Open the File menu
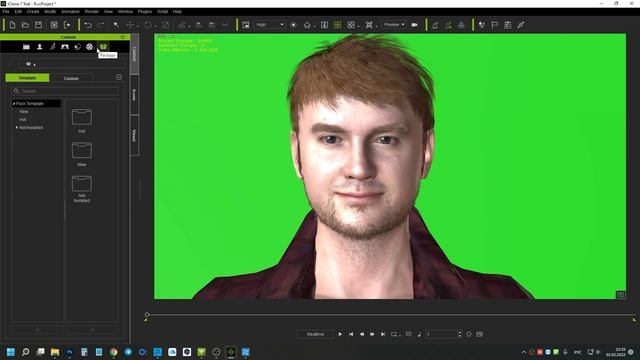This screenshot has width=640, height=360. [6, 11]
